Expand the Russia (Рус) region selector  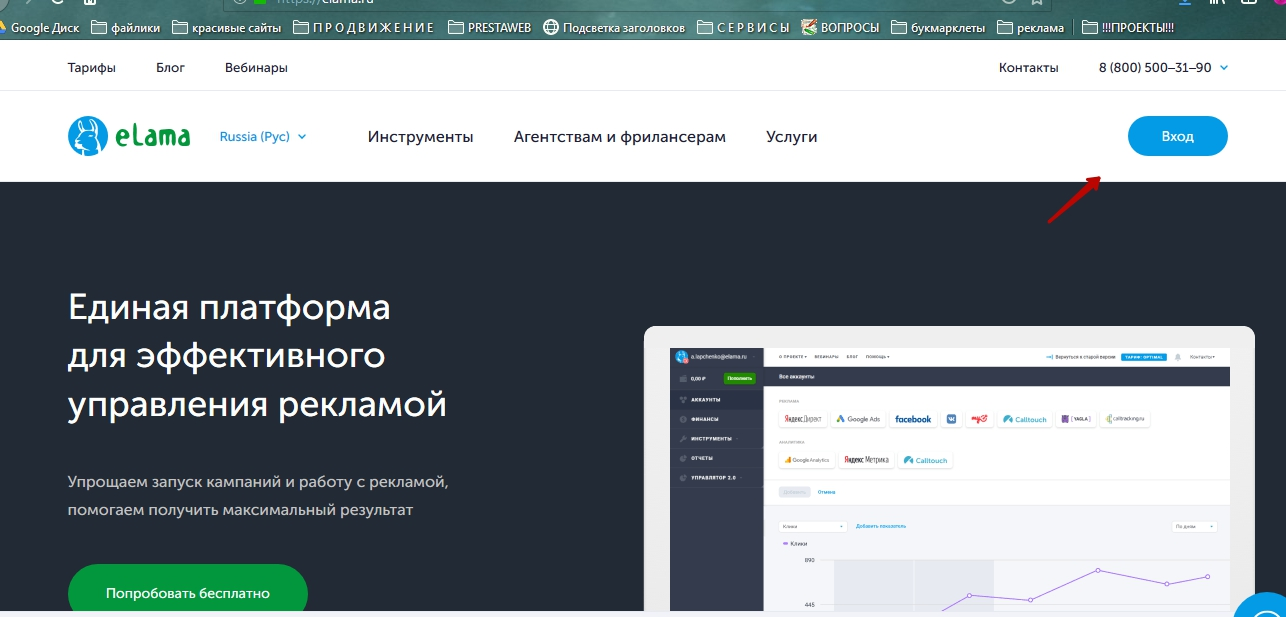point(263,137)
